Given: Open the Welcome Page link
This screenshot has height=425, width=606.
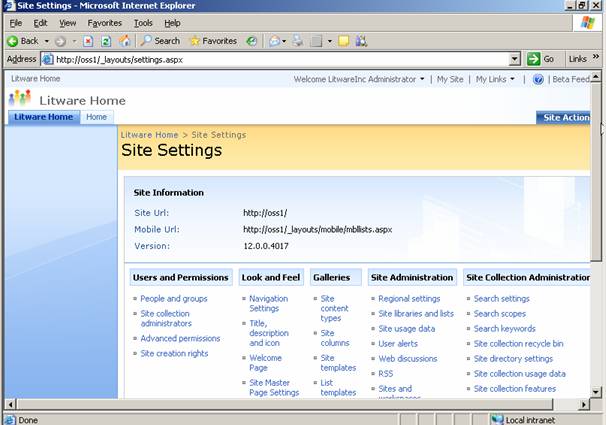Looking at the screenshot, I should click(x=265, y=363).
